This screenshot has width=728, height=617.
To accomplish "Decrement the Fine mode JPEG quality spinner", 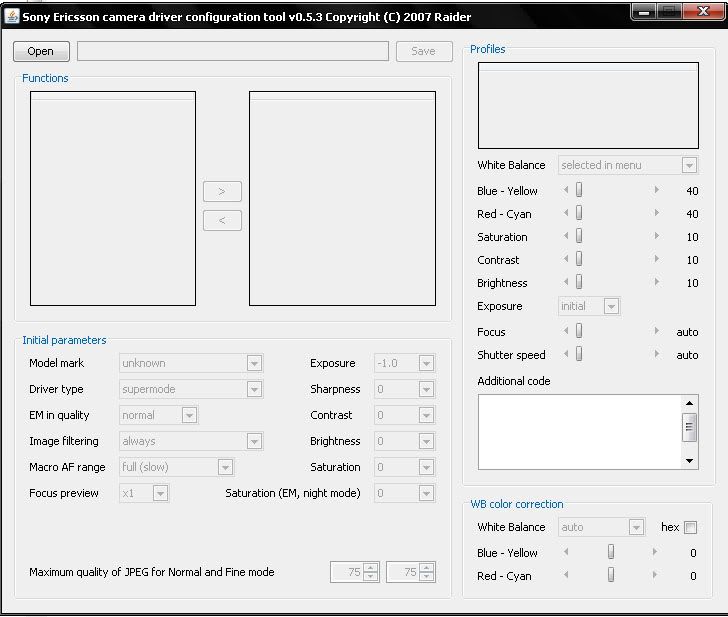I will [426, 577].
